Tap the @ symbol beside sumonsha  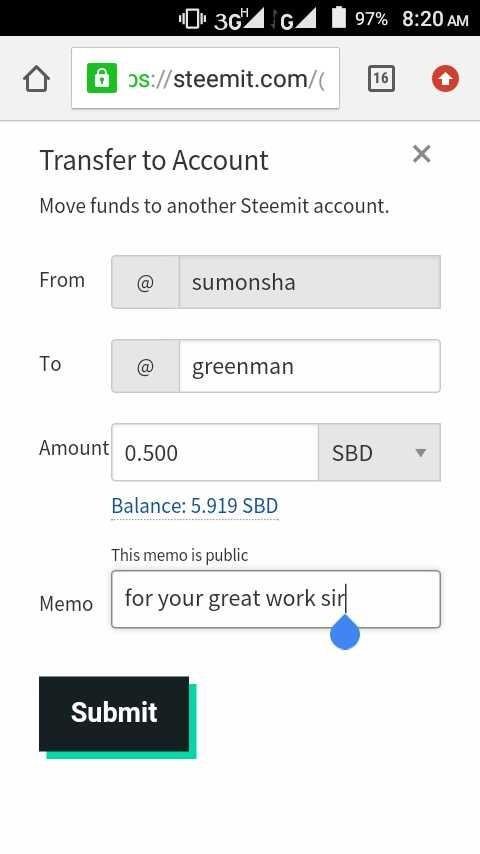coord(145,282)
